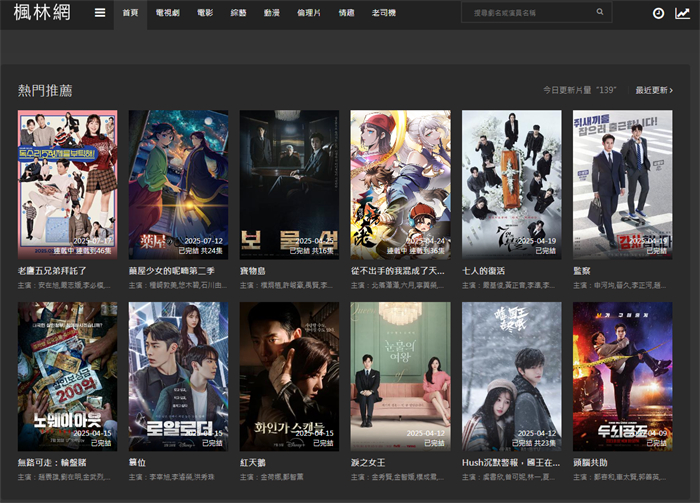Click the 頭腦共助 title link

coord(590,463)
